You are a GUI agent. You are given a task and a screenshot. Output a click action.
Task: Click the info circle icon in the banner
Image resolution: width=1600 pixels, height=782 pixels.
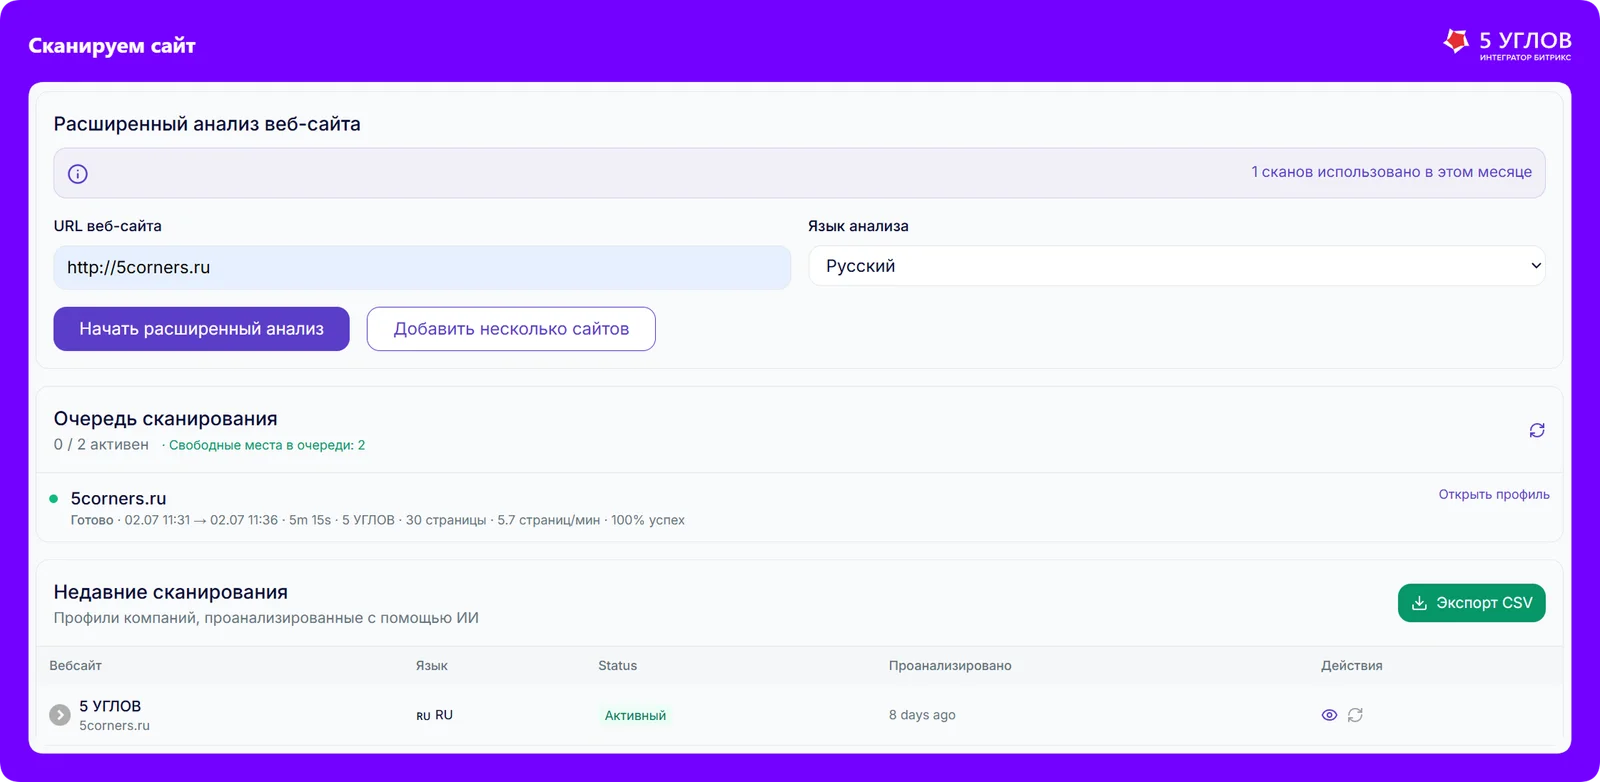point(78,174)
